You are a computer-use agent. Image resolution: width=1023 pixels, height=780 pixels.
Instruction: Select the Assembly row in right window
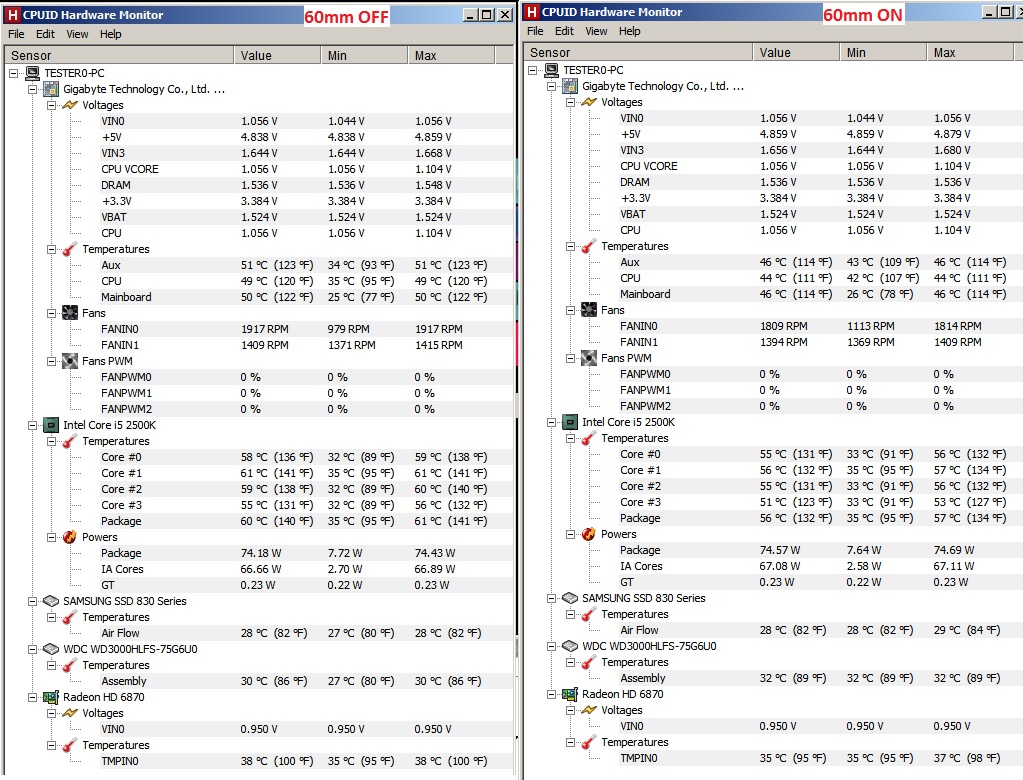click(821, 678)
